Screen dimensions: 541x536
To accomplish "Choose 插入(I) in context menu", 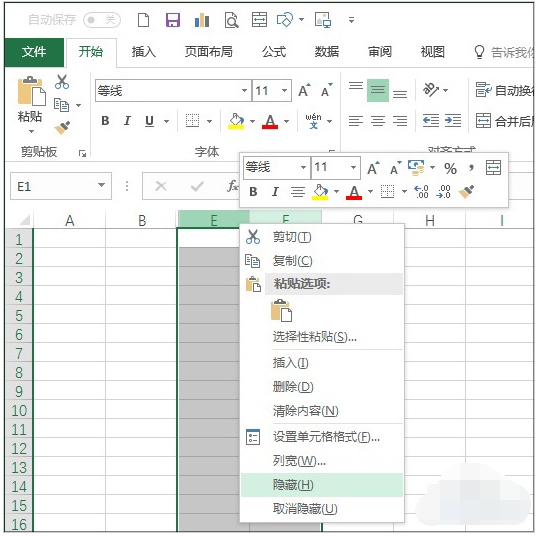I will click(x=322, y=363).
